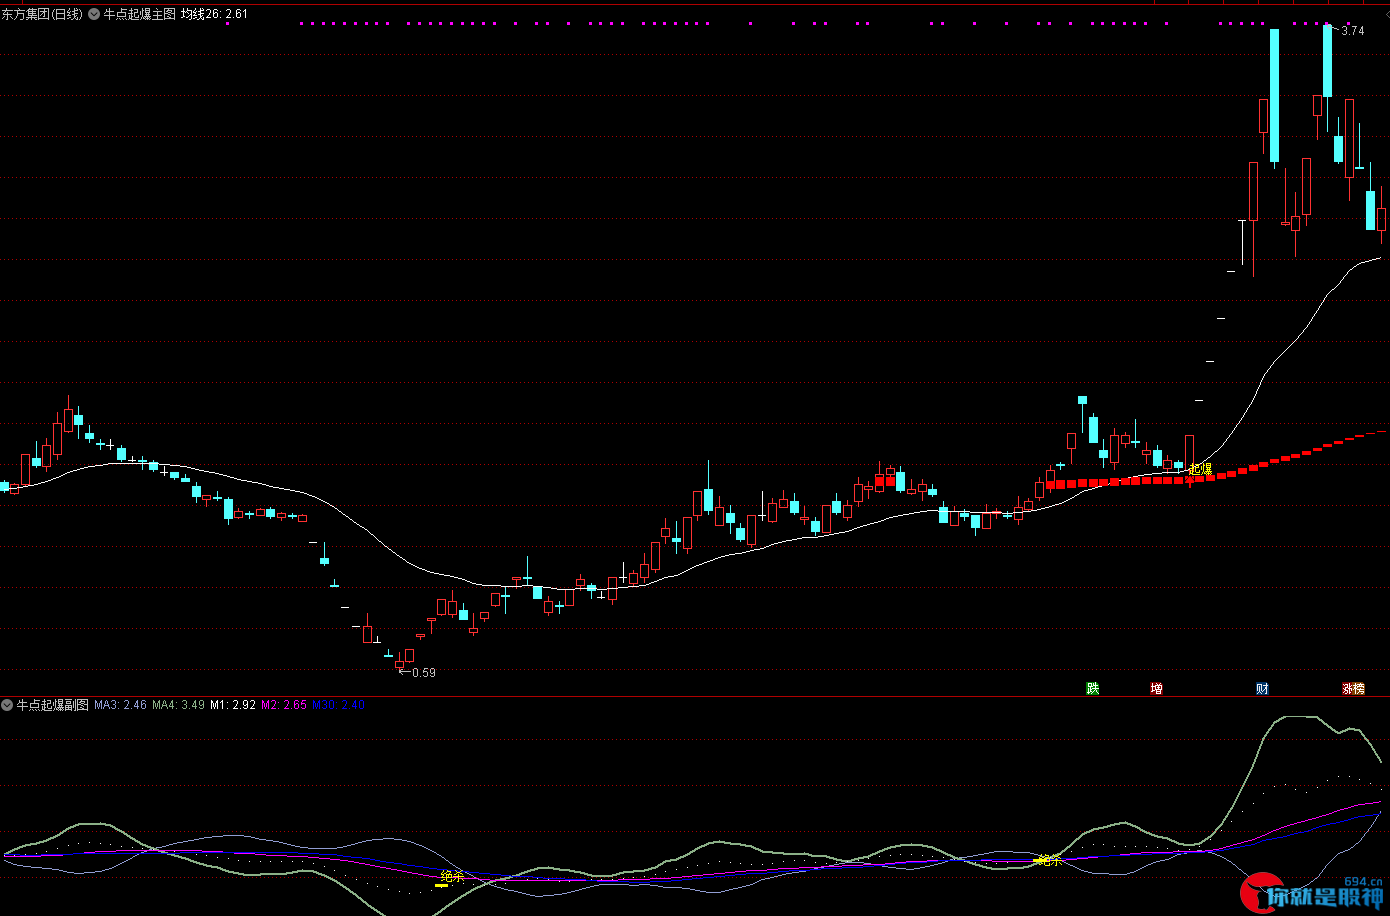Open the orange 榜 event marker
1390x916 pixels.
[x=1357, y=688]
